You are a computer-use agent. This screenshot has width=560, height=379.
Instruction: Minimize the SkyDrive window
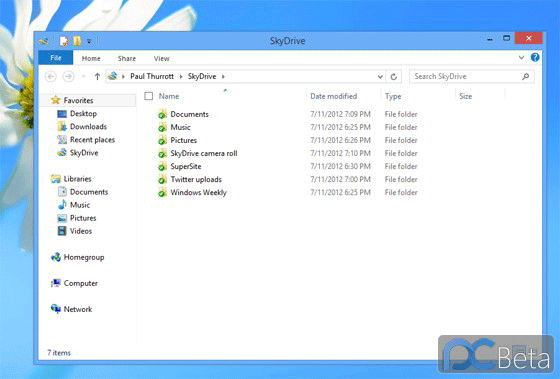point(490,39)
